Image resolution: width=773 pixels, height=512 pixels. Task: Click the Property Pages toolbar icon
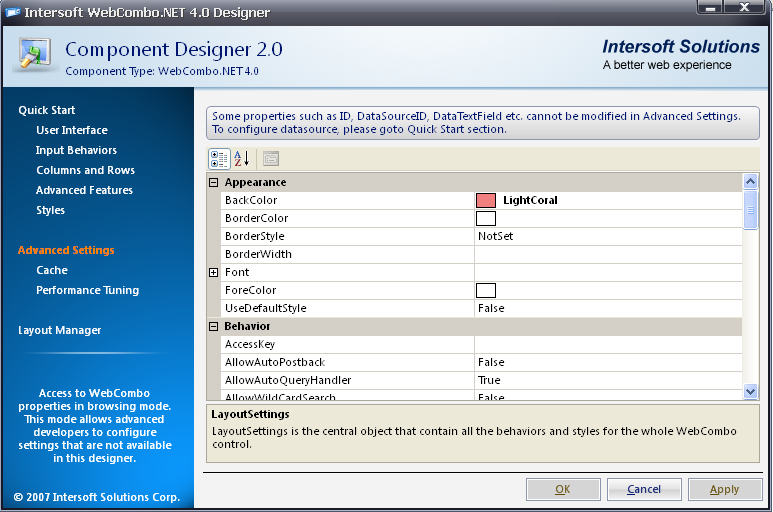pos(271,159)
